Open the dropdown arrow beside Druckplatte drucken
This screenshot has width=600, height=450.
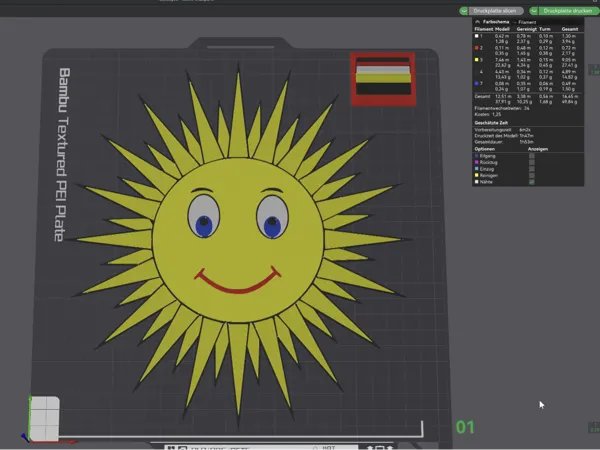(x=534, y=11)
